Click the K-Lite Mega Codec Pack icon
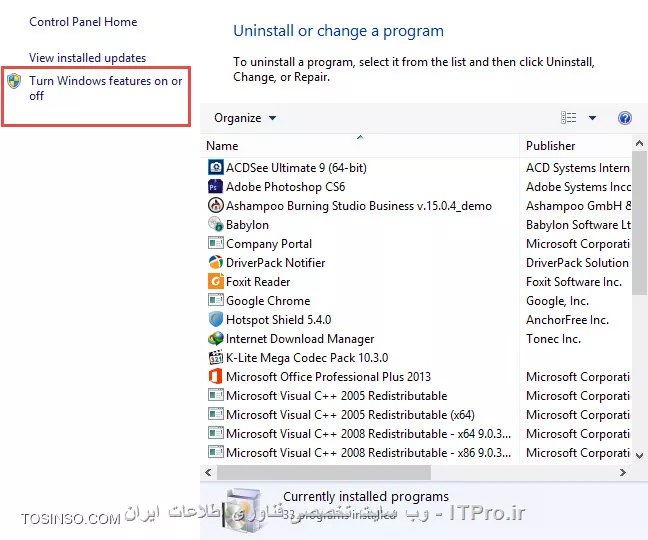Image resolution: width=648 pixels, height=540 pixels. [215, 357]
